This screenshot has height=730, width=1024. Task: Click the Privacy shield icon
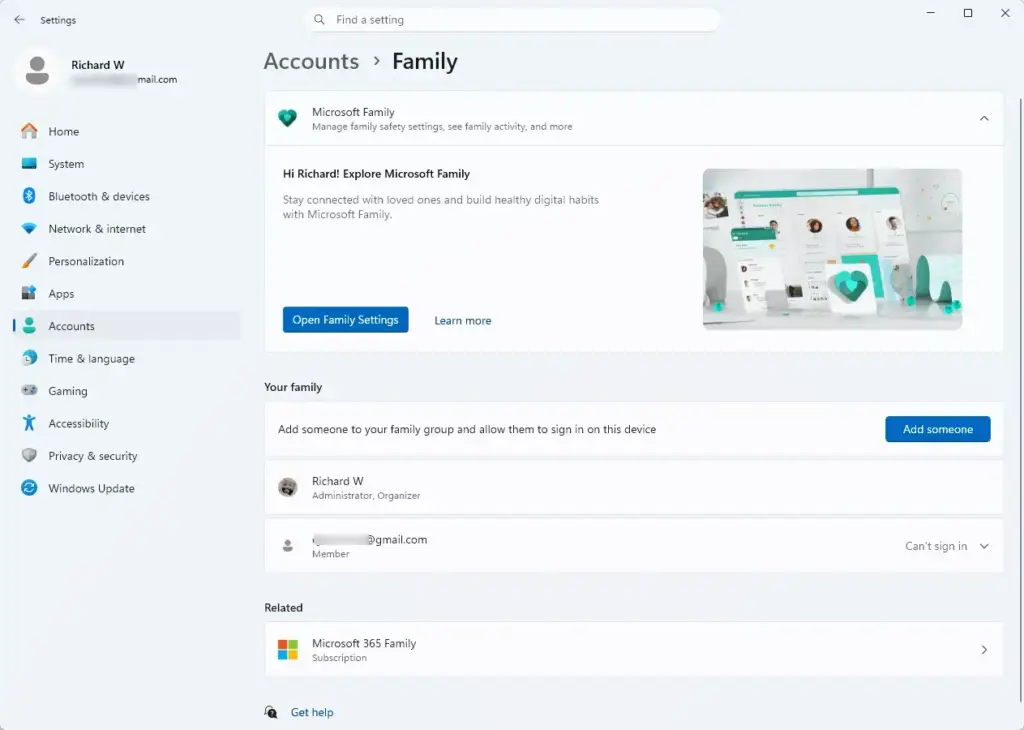29,456
